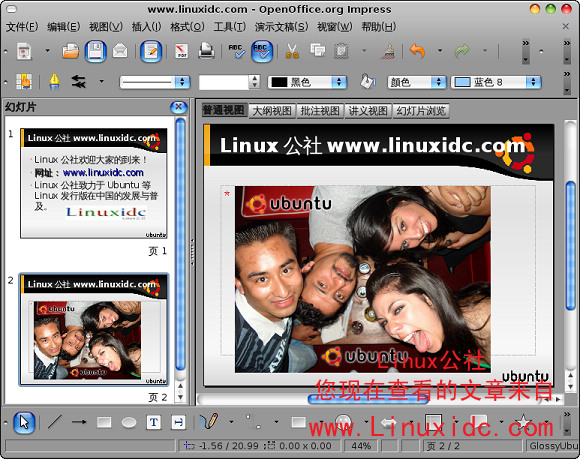Toggle the AutoSpellcheck icon
Screen dimensions: 580x459
pos(262,51)
